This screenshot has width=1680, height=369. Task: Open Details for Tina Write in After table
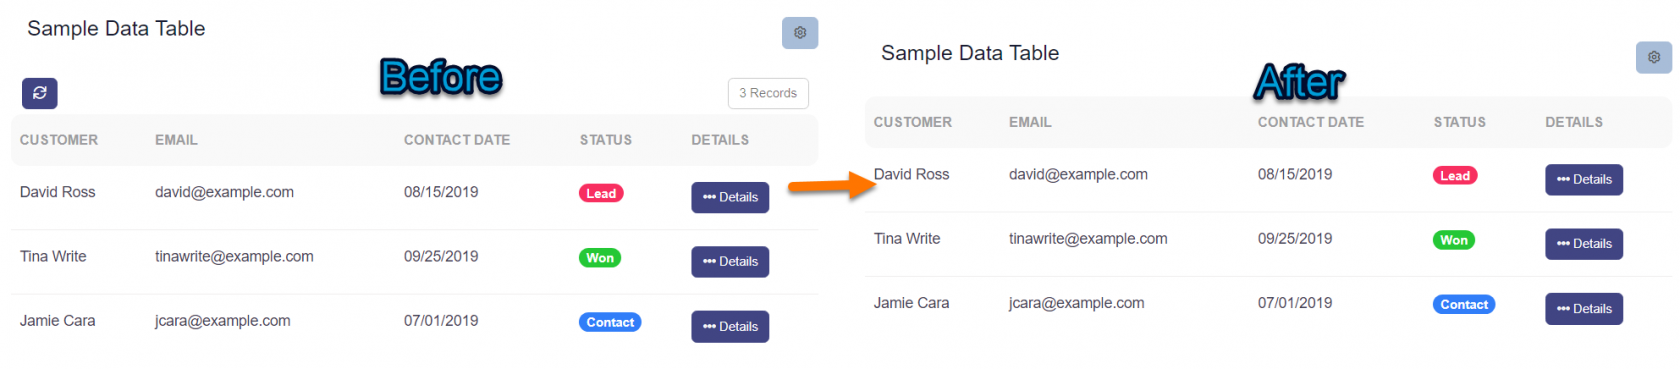(x=1584, y=244)
